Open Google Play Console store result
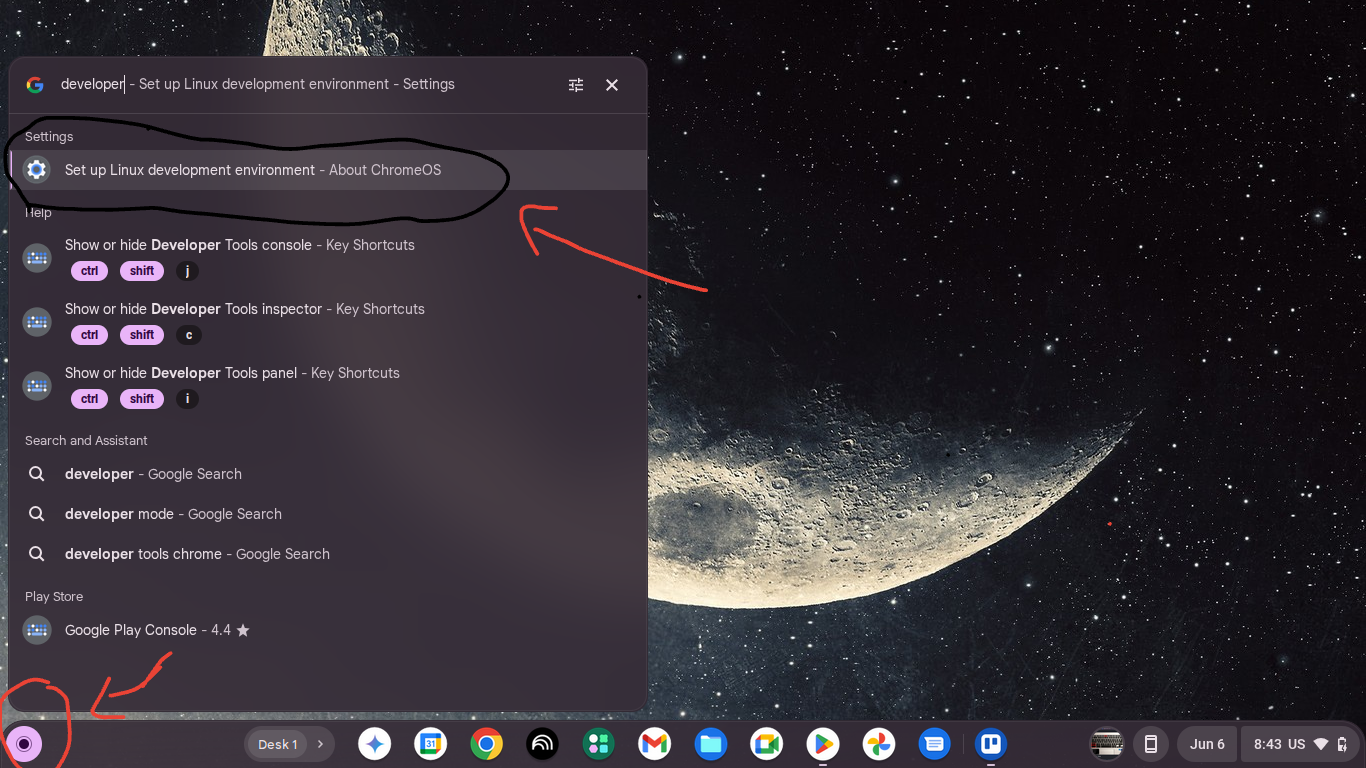The height and width of the screenshot is (768, 1366). (x=328, y=630)
